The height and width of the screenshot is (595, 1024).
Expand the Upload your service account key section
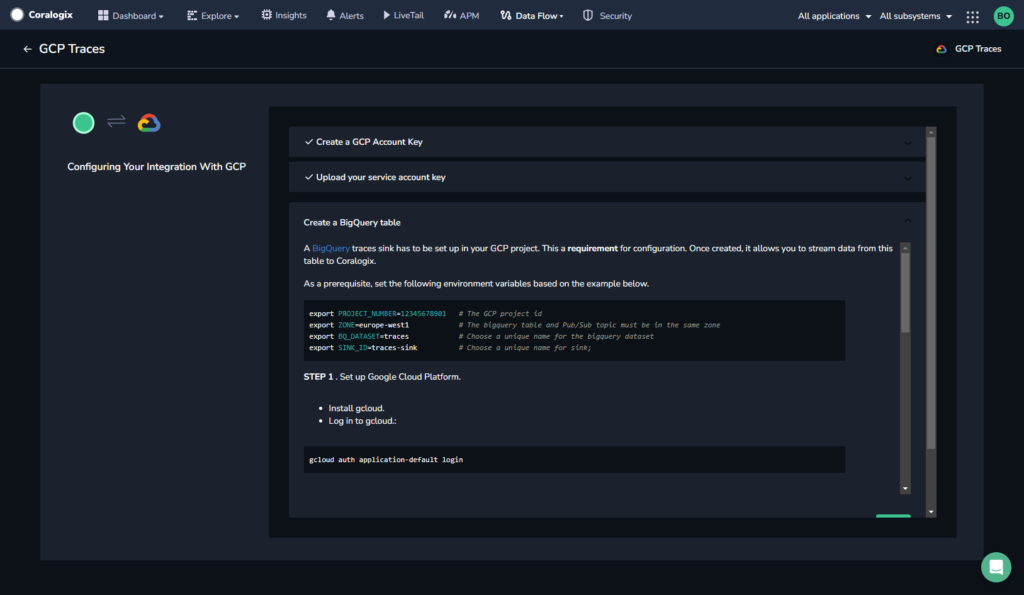tap(607, 177)
